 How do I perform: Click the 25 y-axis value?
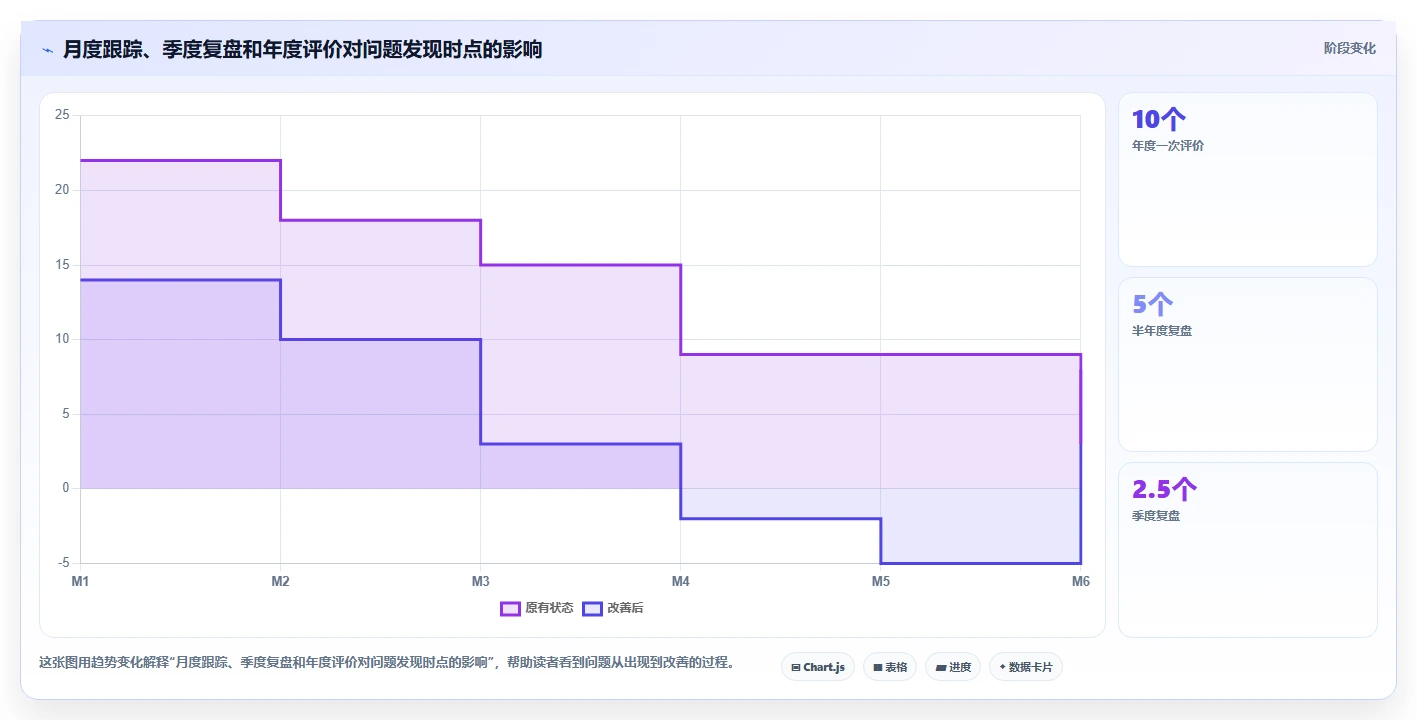(62, 115)
